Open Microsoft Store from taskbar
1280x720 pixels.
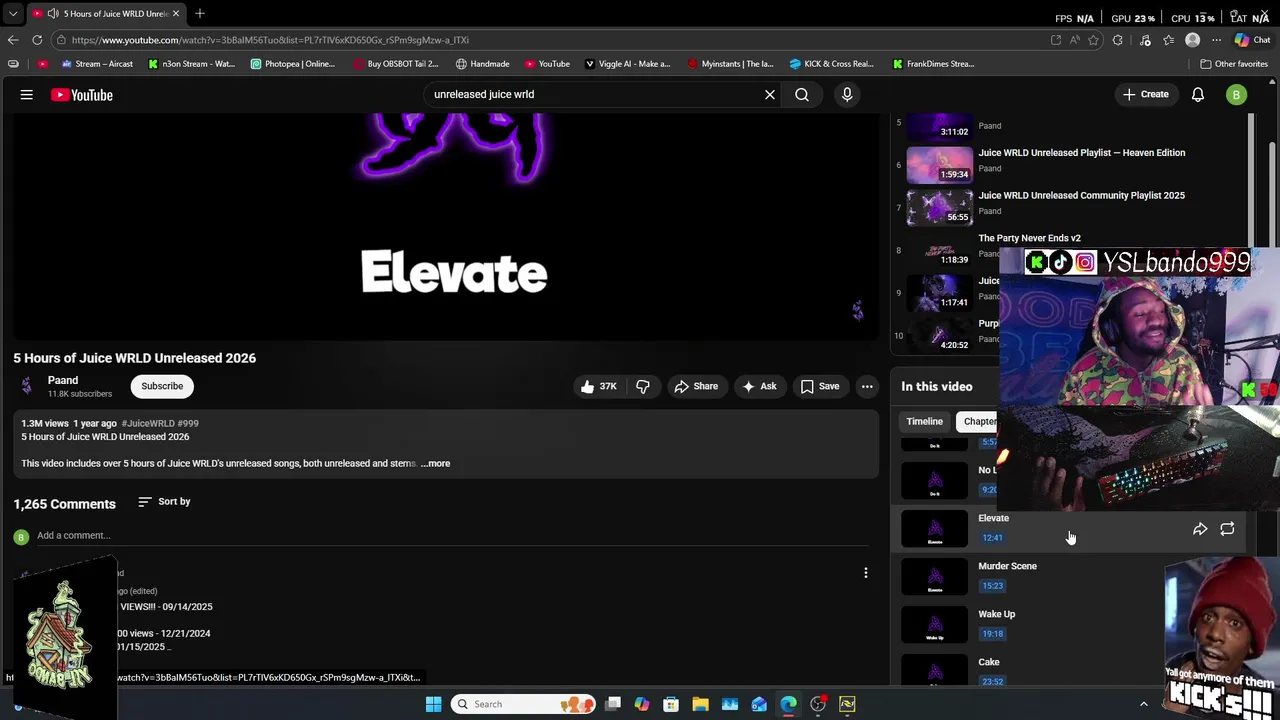(671, 704)
